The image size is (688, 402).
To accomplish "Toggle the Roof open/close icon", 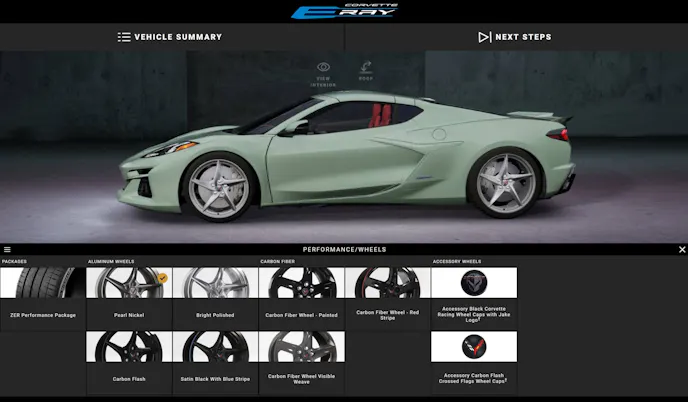I will (366, 68).
